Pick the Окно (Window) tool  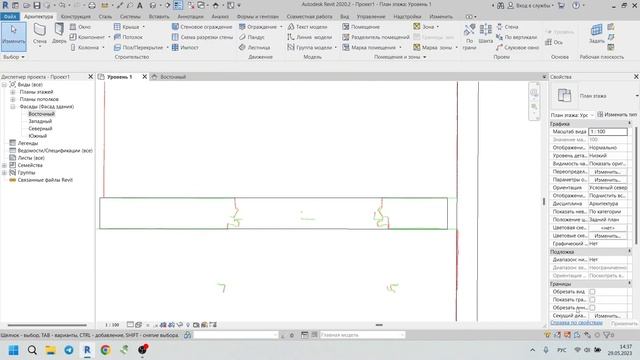coord(80,27)
